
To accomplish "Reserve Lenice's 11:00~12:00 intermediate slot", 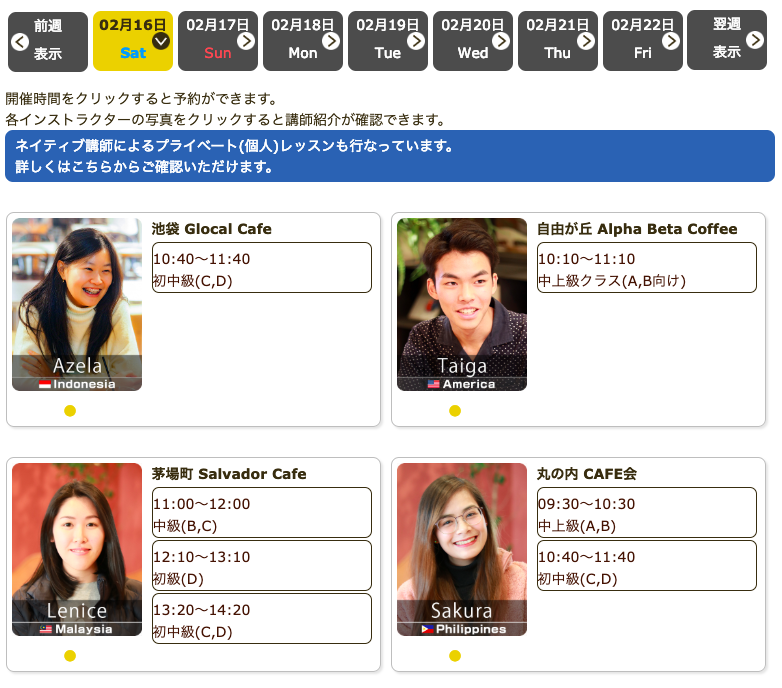I will [x=262, y=513].
